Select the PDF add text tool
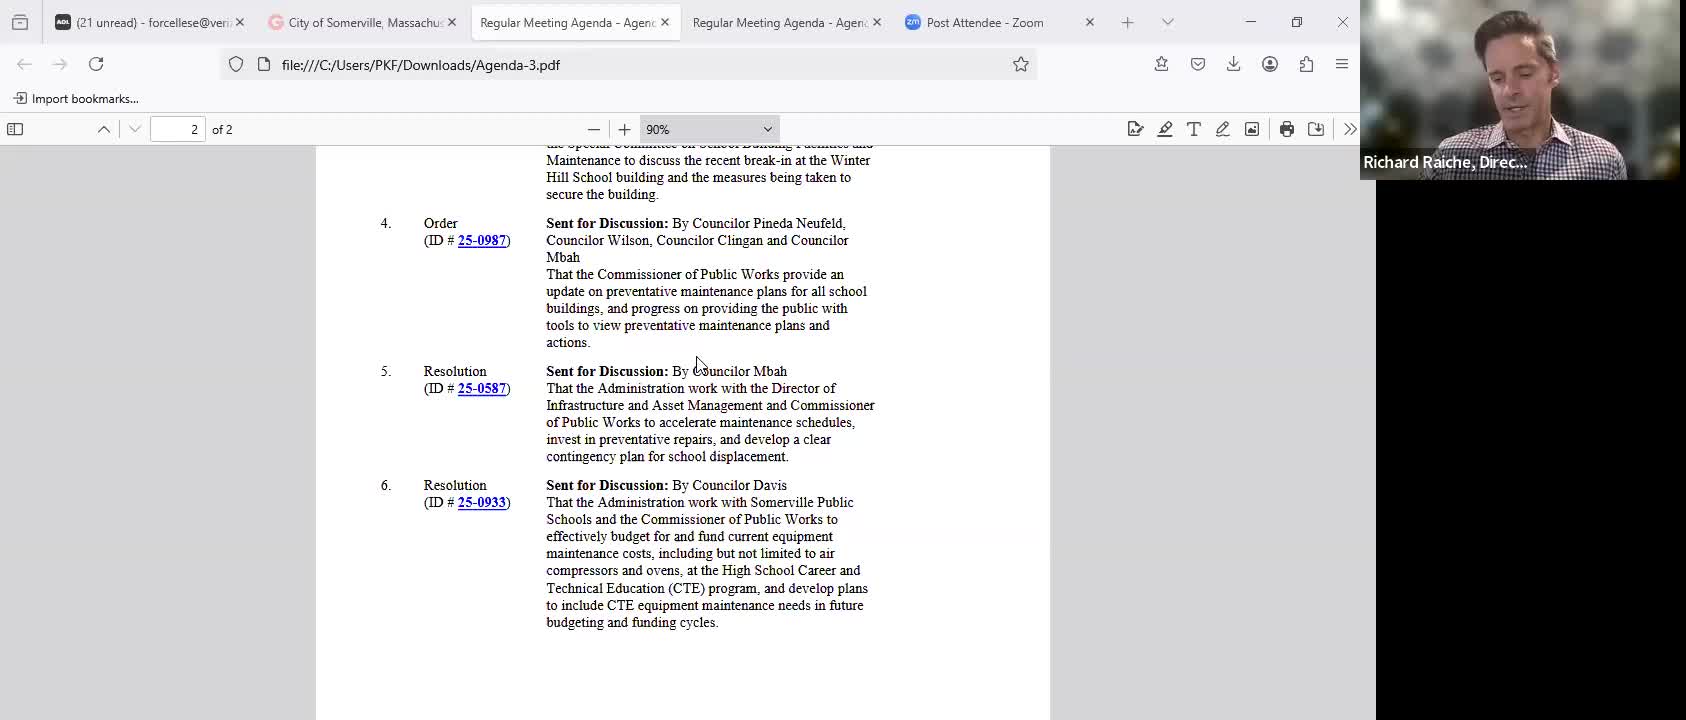Image resolution: width=1686 pixels, height=720 pixels. click(x=1193, y=129)
